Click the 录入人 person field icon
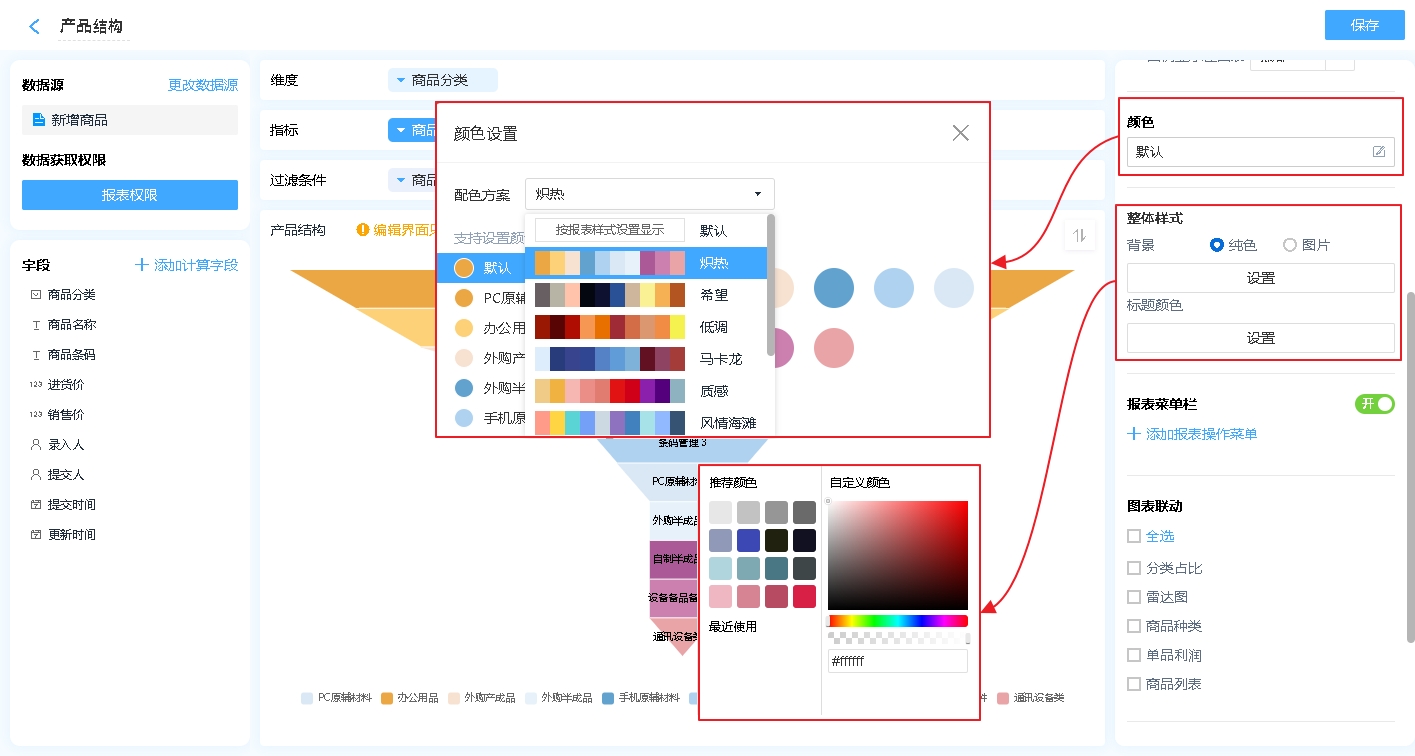This screenshot has width=1415, height=756. click(x=36, y=445)
